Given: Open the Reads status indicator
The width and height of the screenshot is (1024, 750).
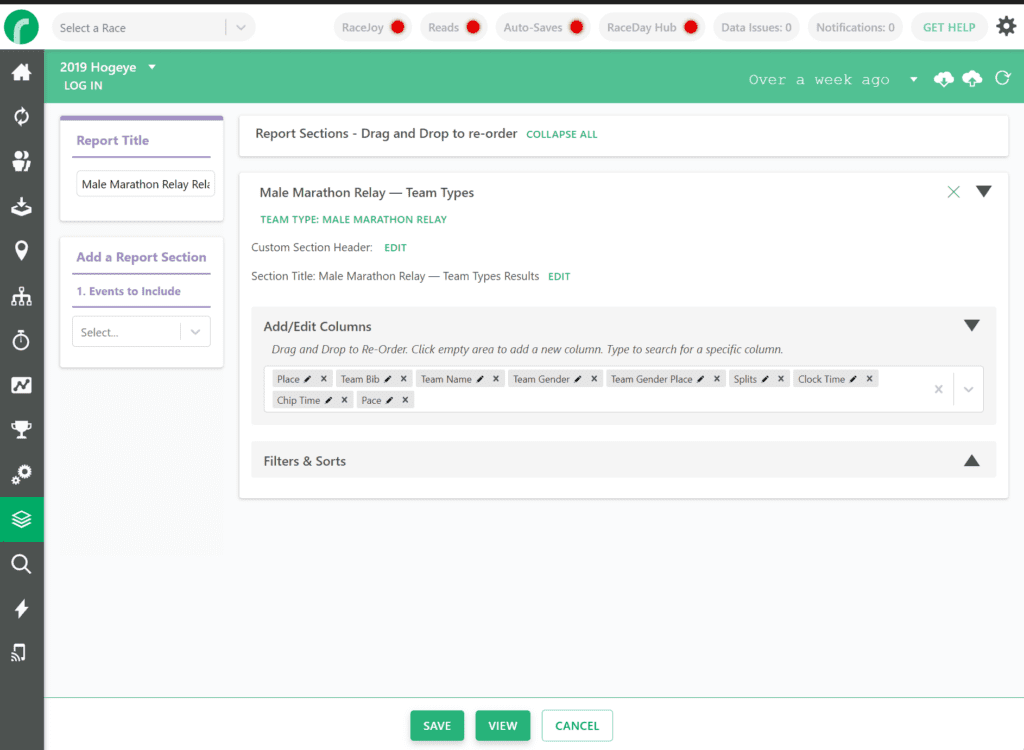Looking at the screenshot, I should tap(454, 27).
